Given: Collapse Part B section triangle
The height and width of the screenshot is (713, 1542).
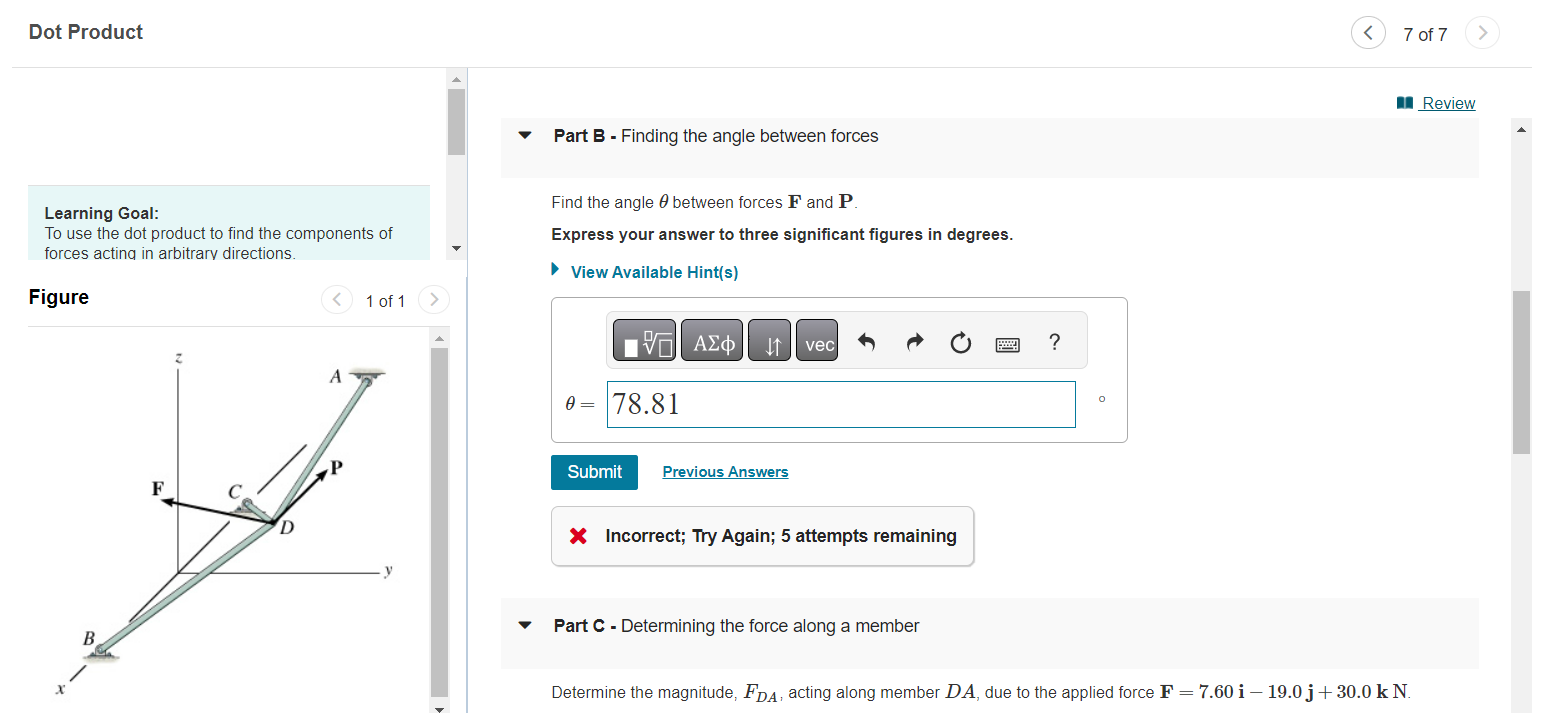Looking at the screenshot, I should pyautogui.click(x=525, y=136).
